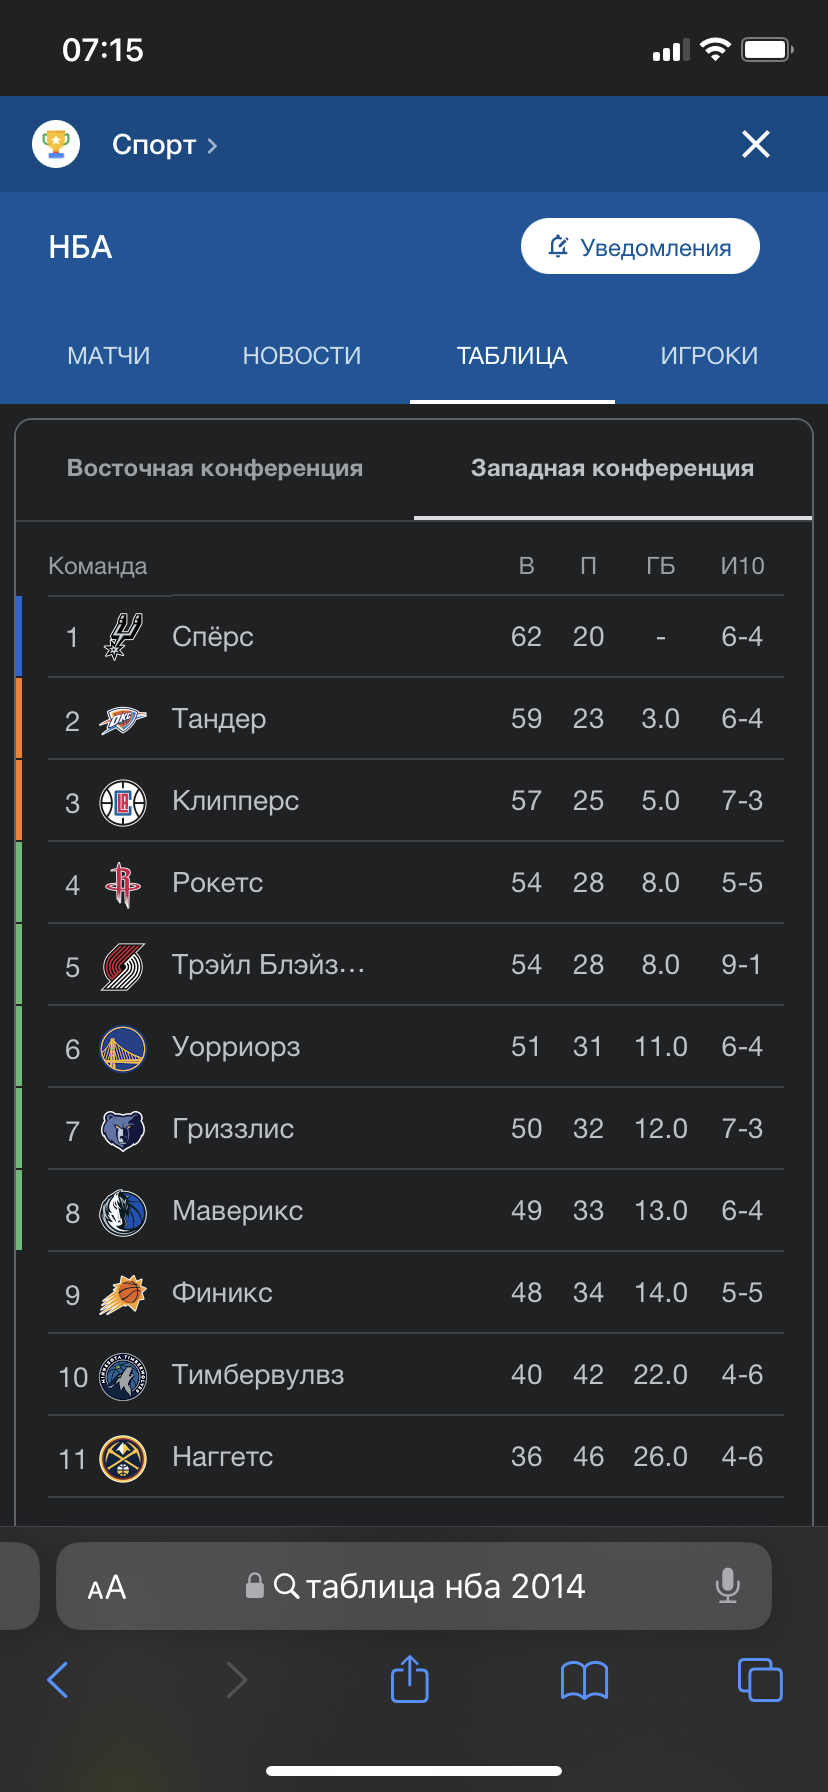Tap the Spurs team logo

123,637
